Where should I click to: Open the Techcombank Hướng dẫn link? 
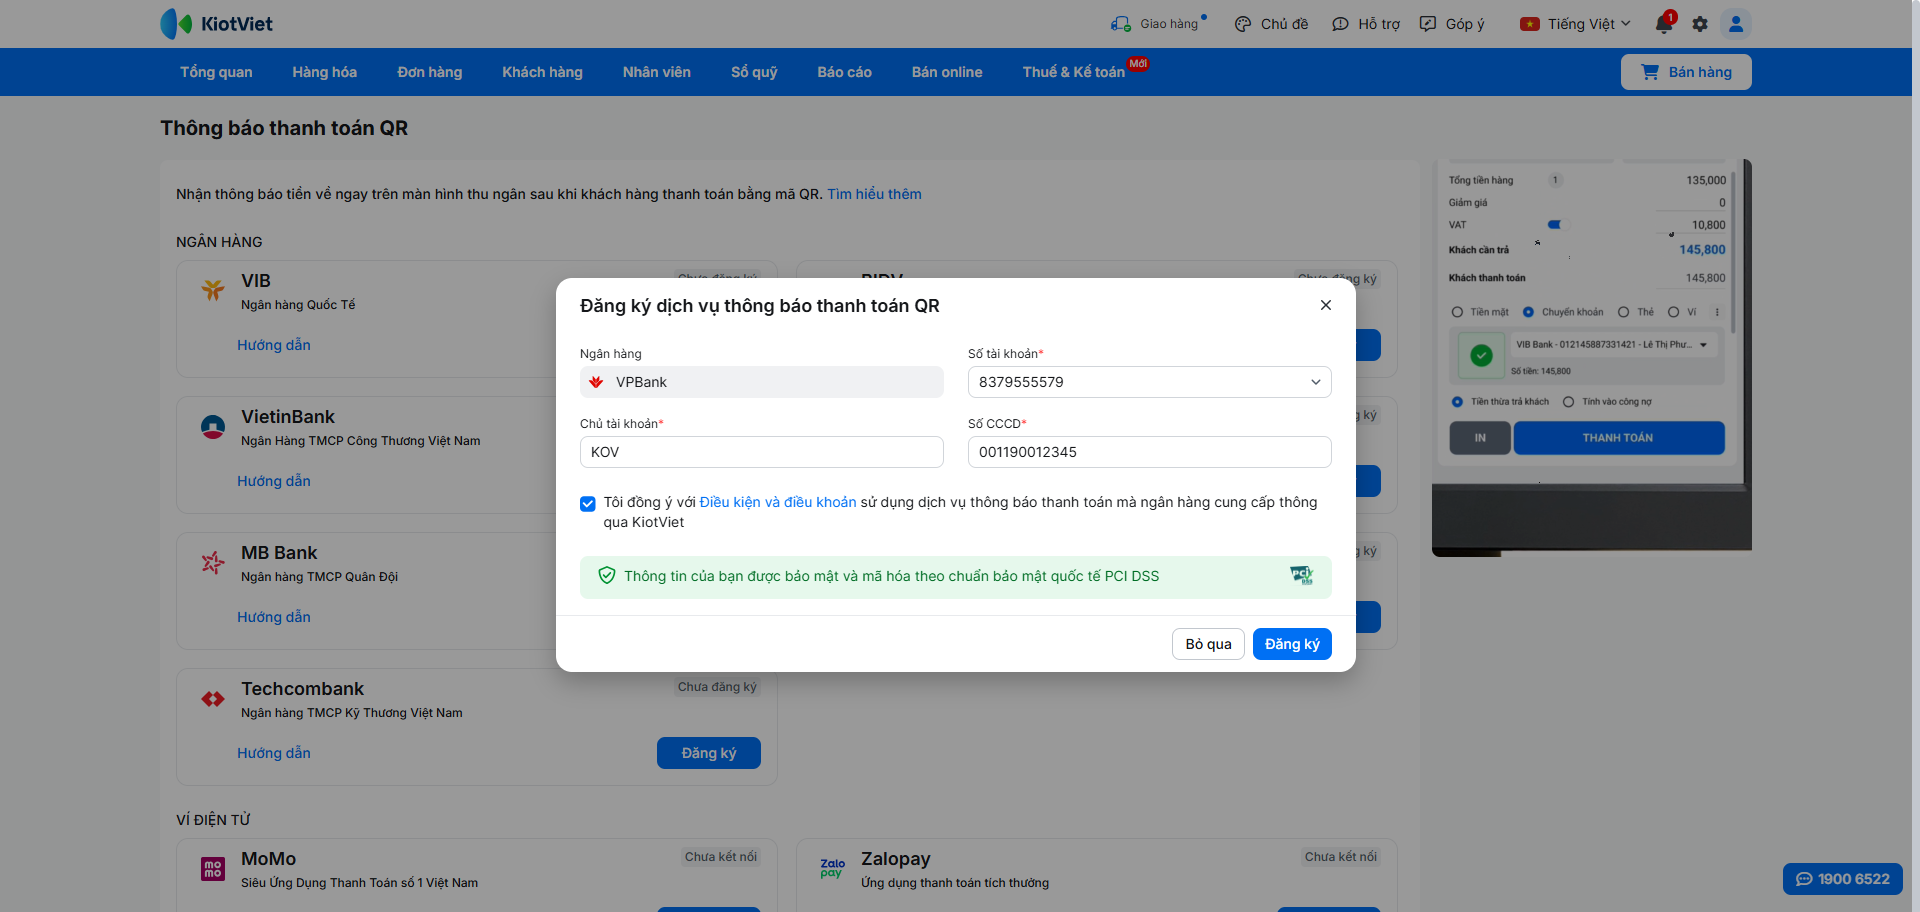tap(274, 753)
